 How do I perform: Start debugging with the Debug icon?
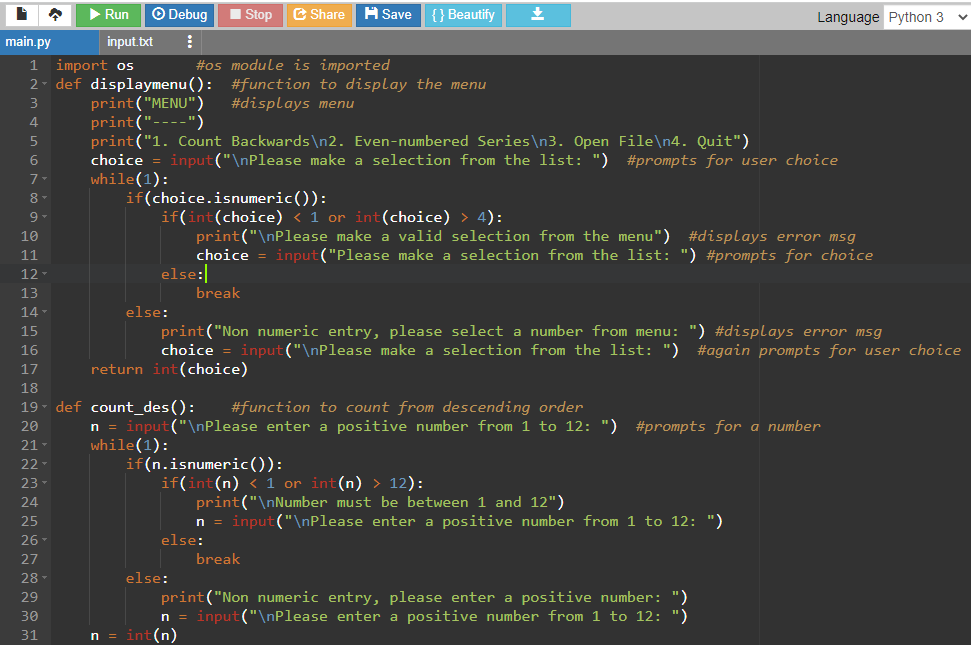pyautogui.click(x=178, y=14)
